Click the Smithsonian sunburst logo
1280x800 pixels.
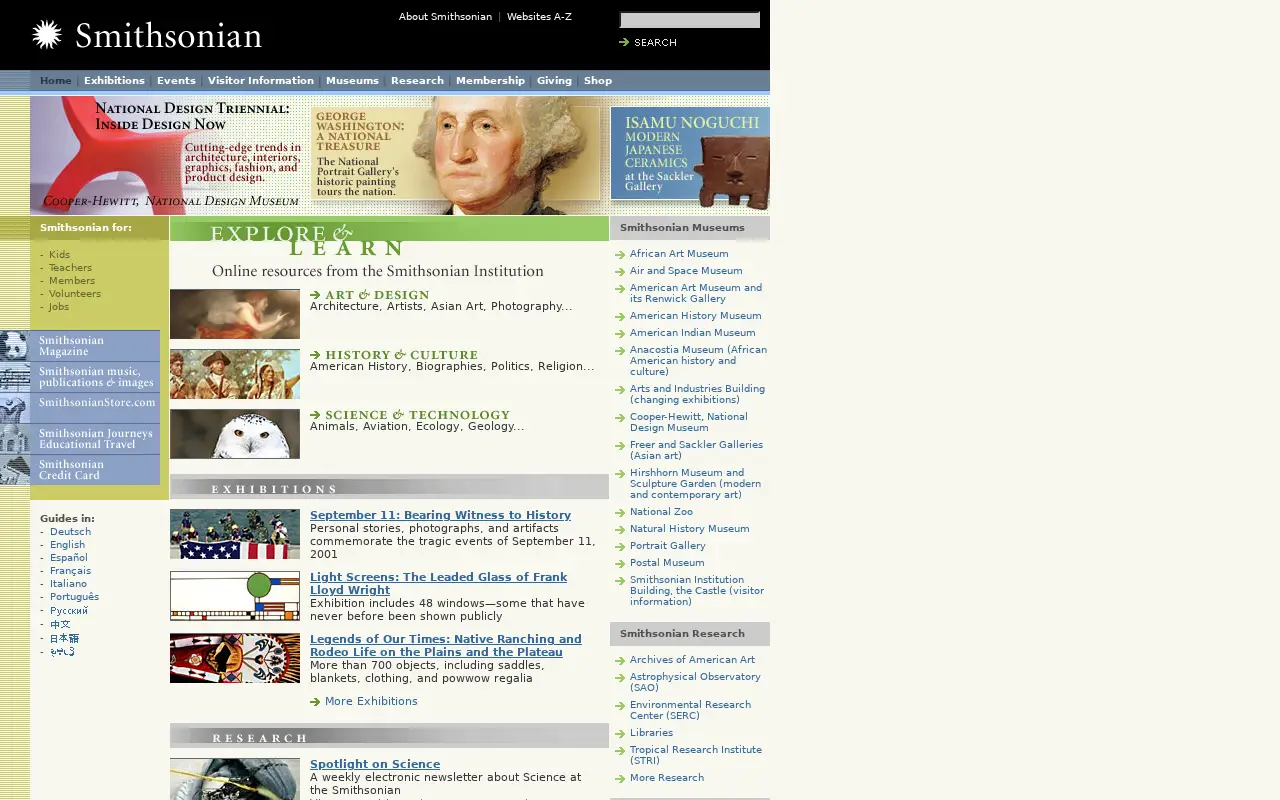point(47,35)
